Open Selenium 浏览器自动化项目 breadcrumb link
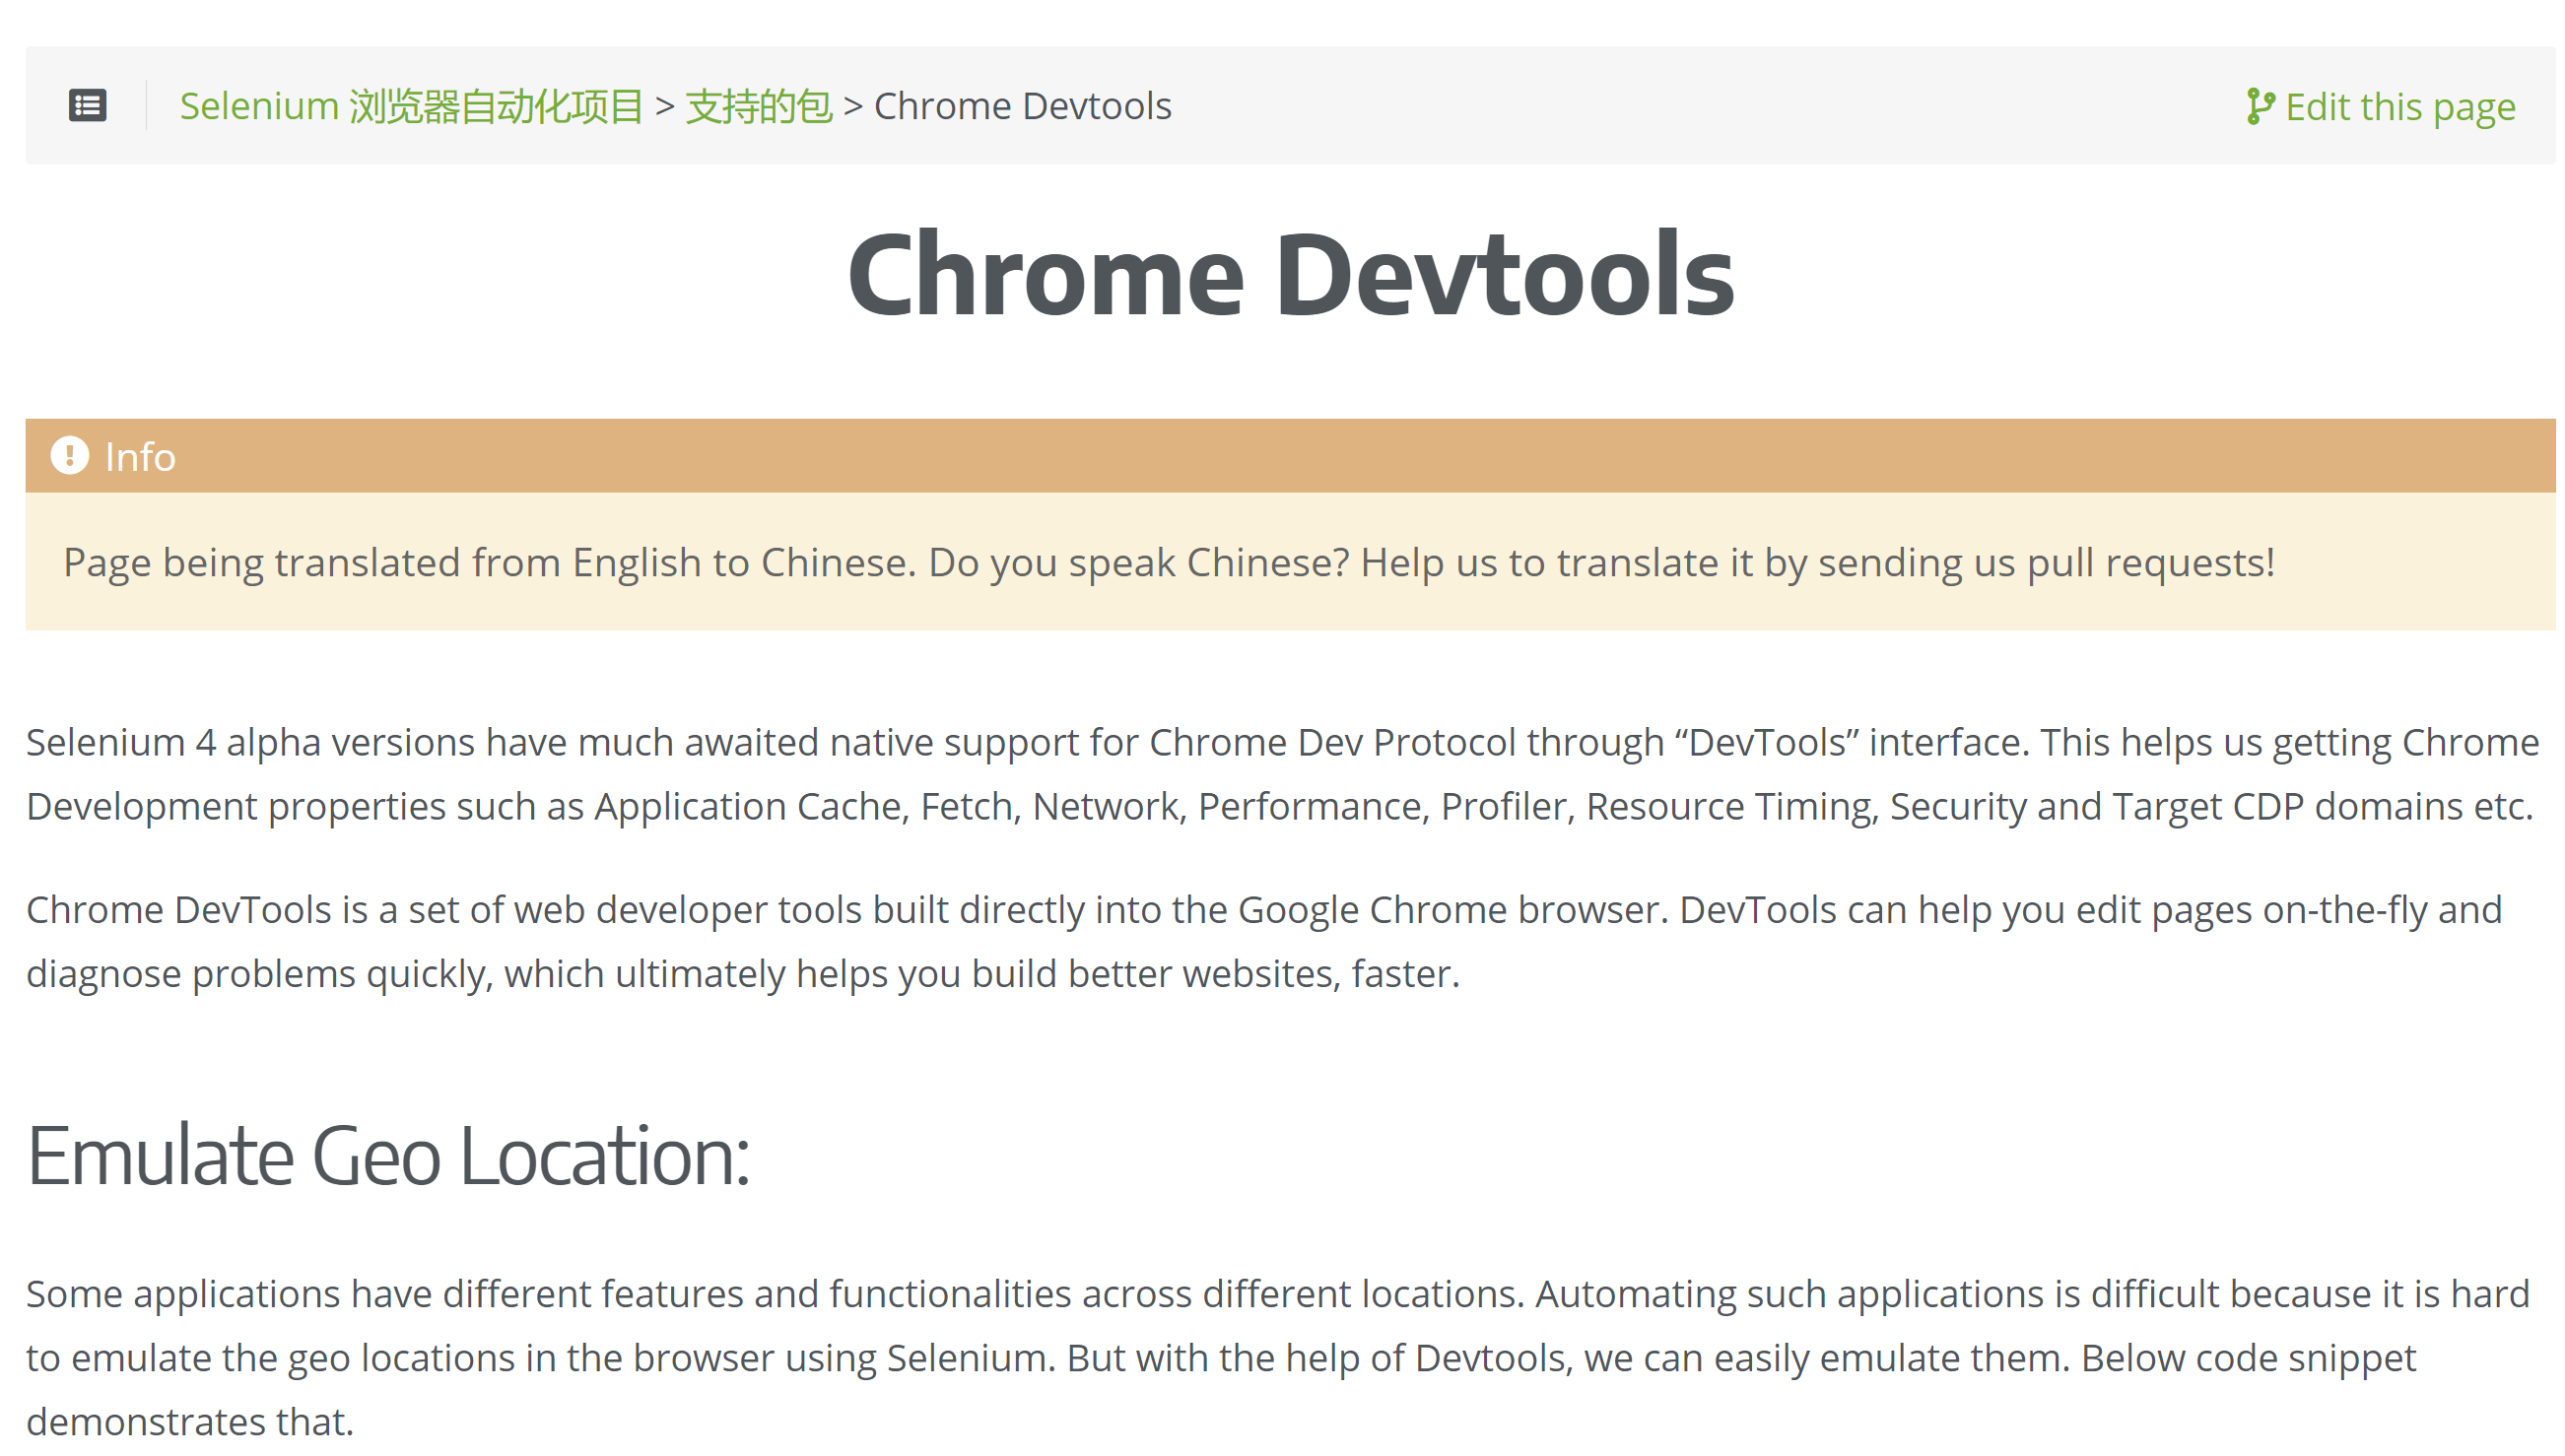The image size is (2565, 1456). tap(411, 106)
